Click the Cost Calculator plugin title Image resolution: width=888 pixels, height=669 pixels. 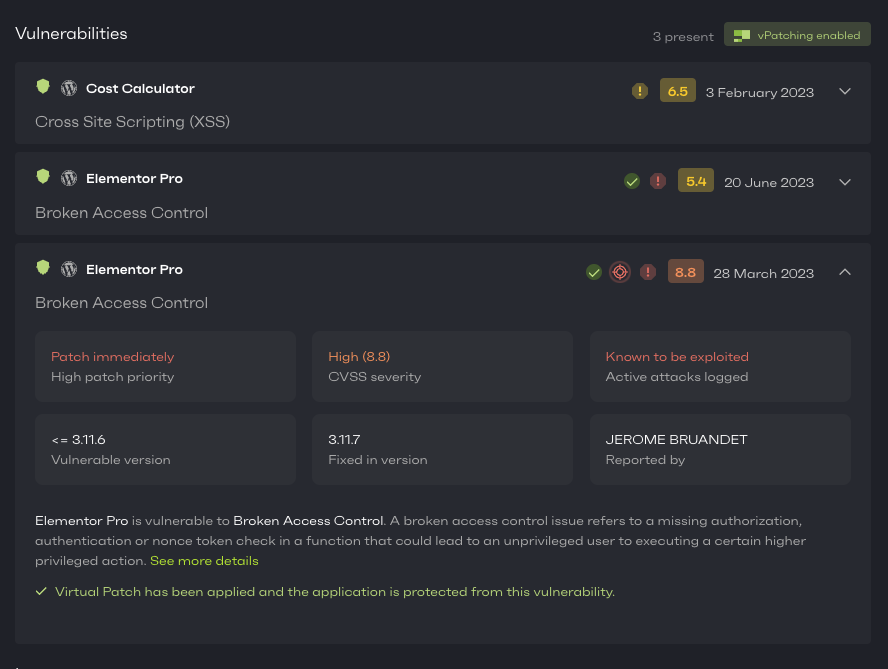[140, 88]
